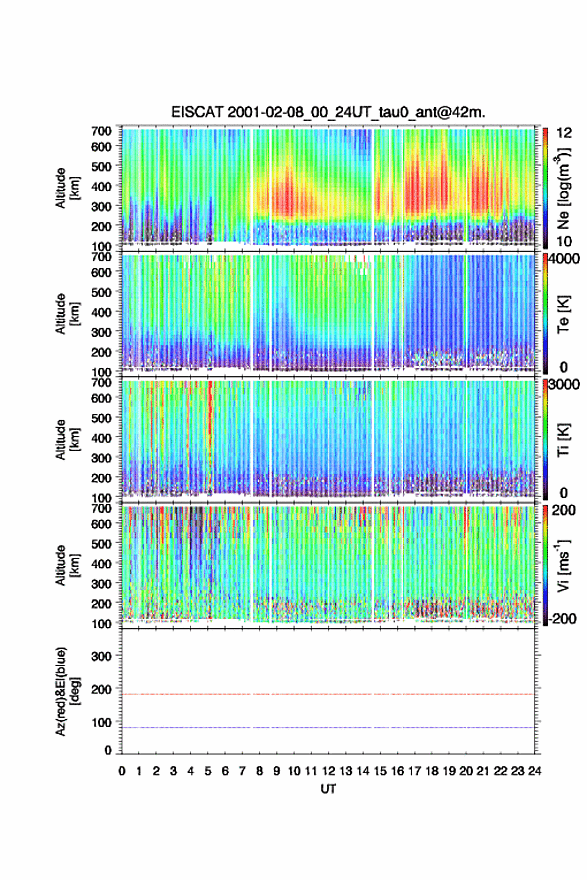The image size is (587, 880).
Task: Click the plot title EISCAT 2001-02-08
Action: [x=328, y=112]
